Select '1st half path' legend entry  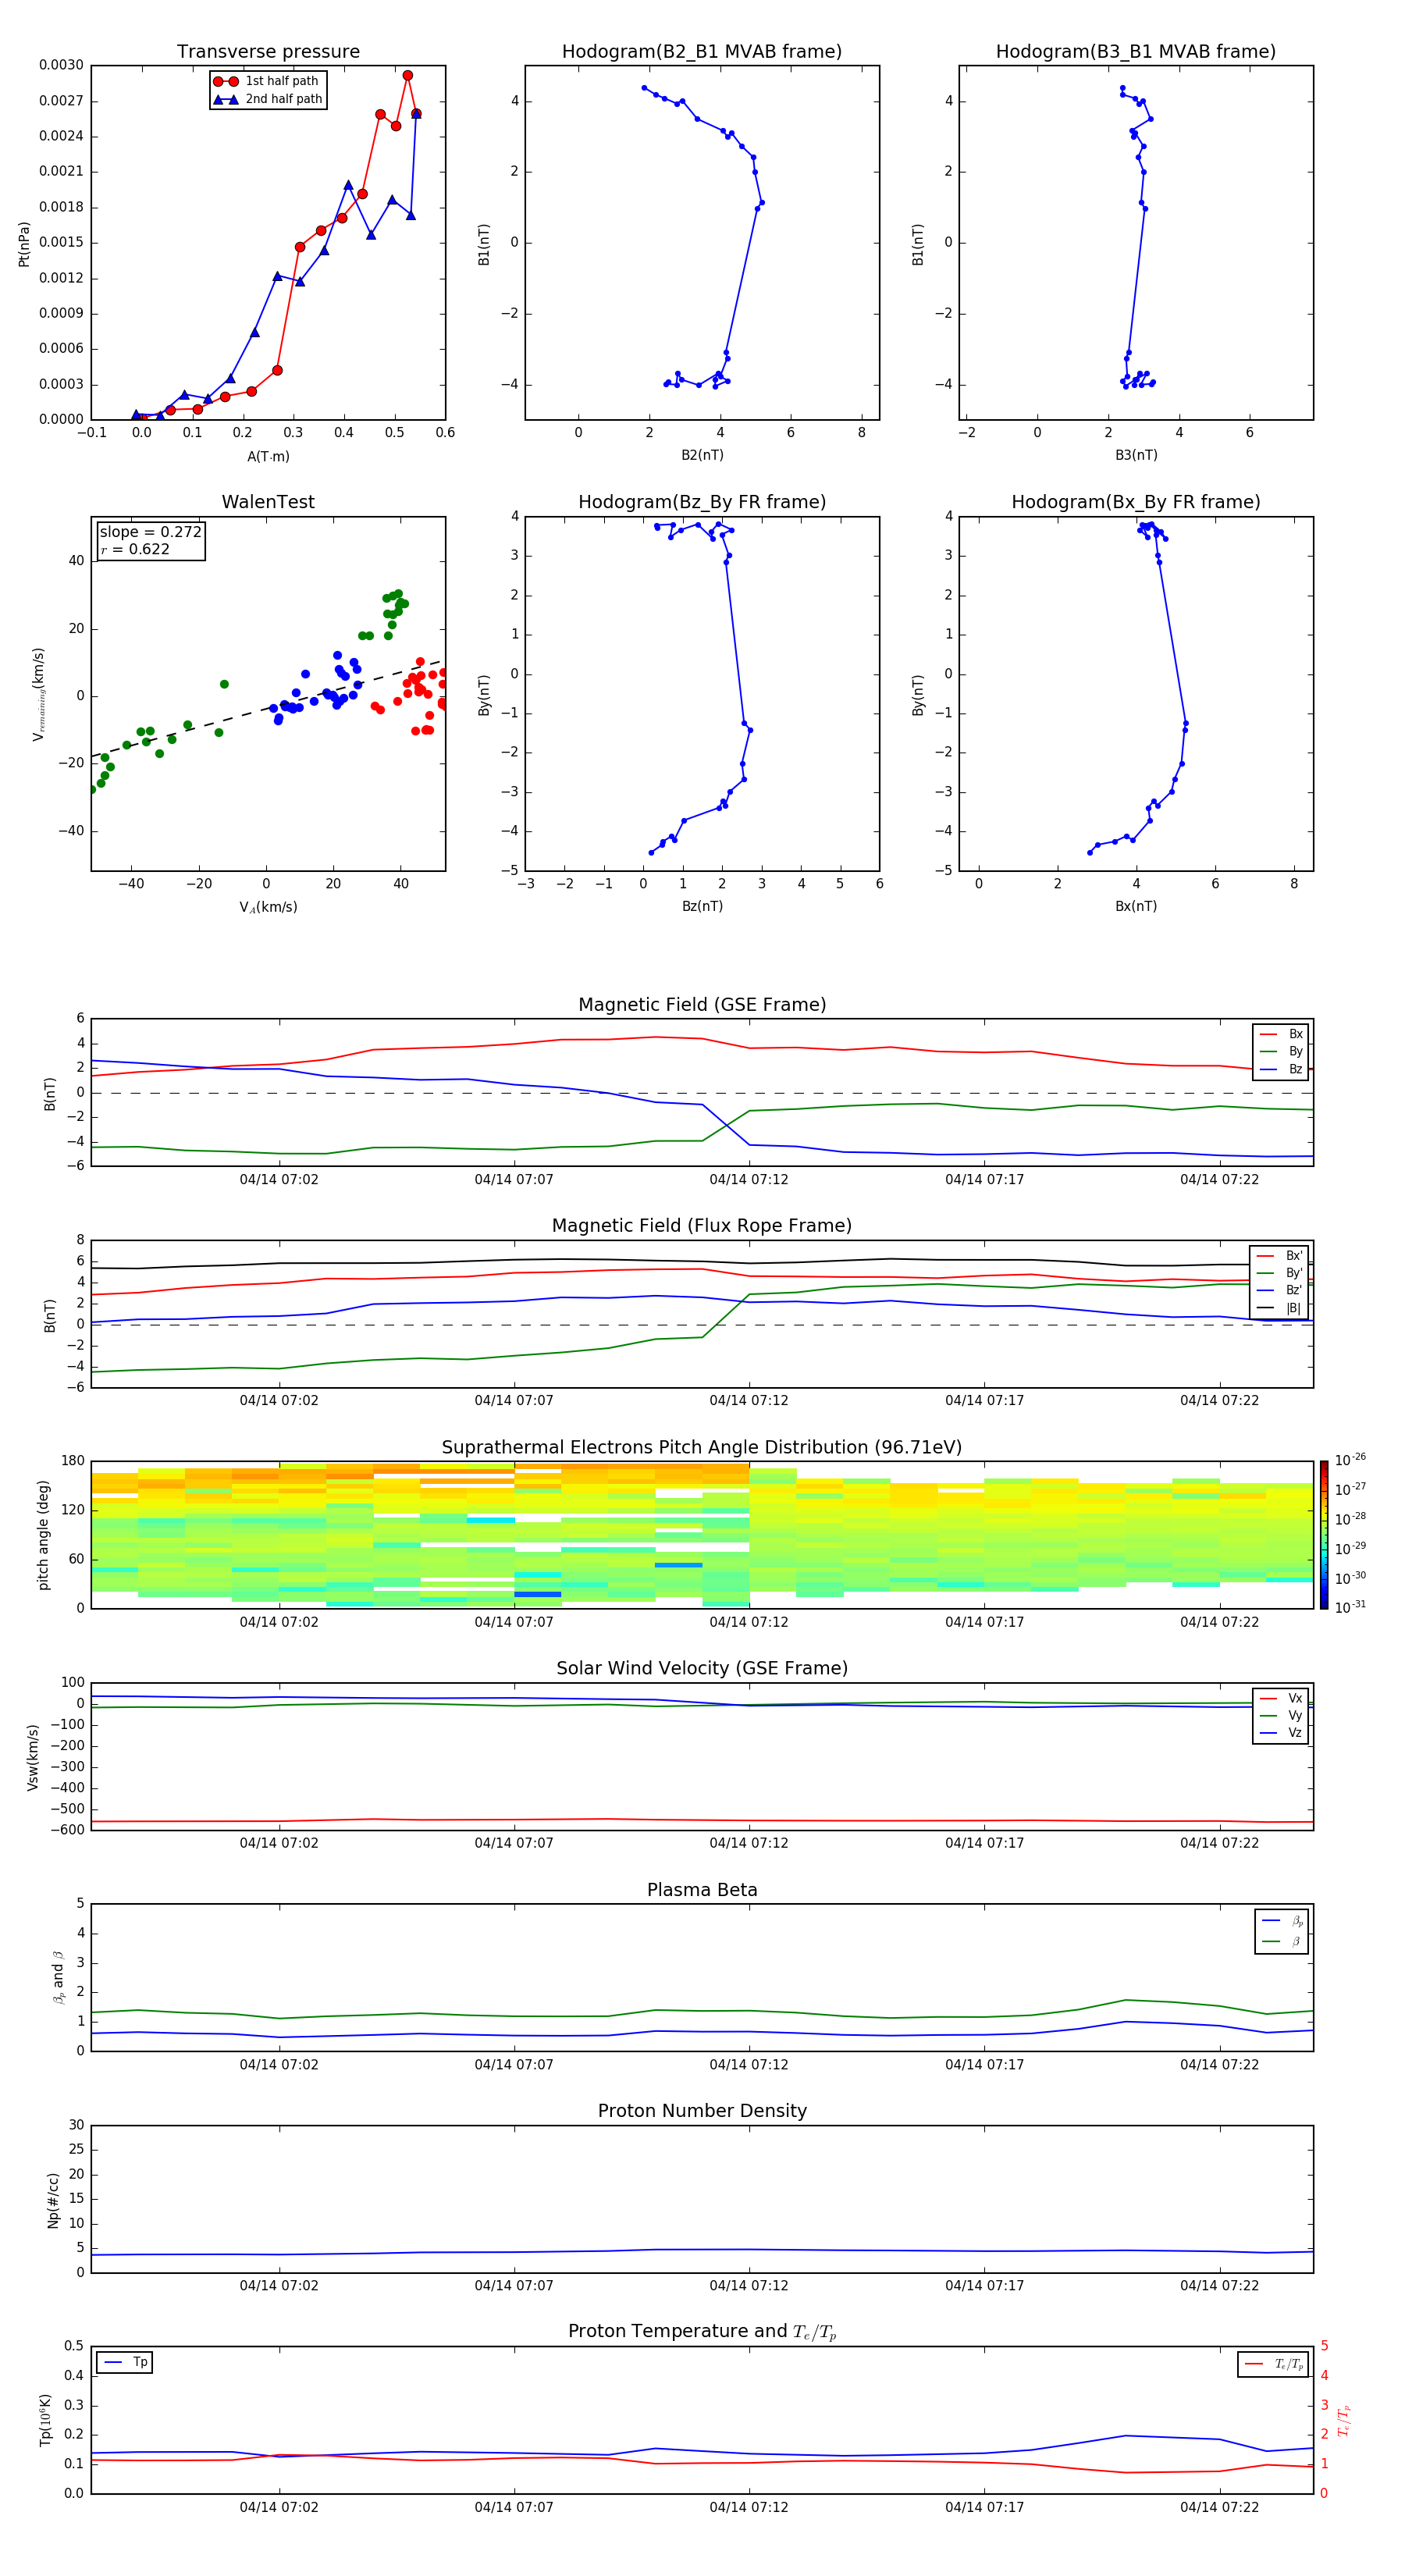click(x=267, y=81)
